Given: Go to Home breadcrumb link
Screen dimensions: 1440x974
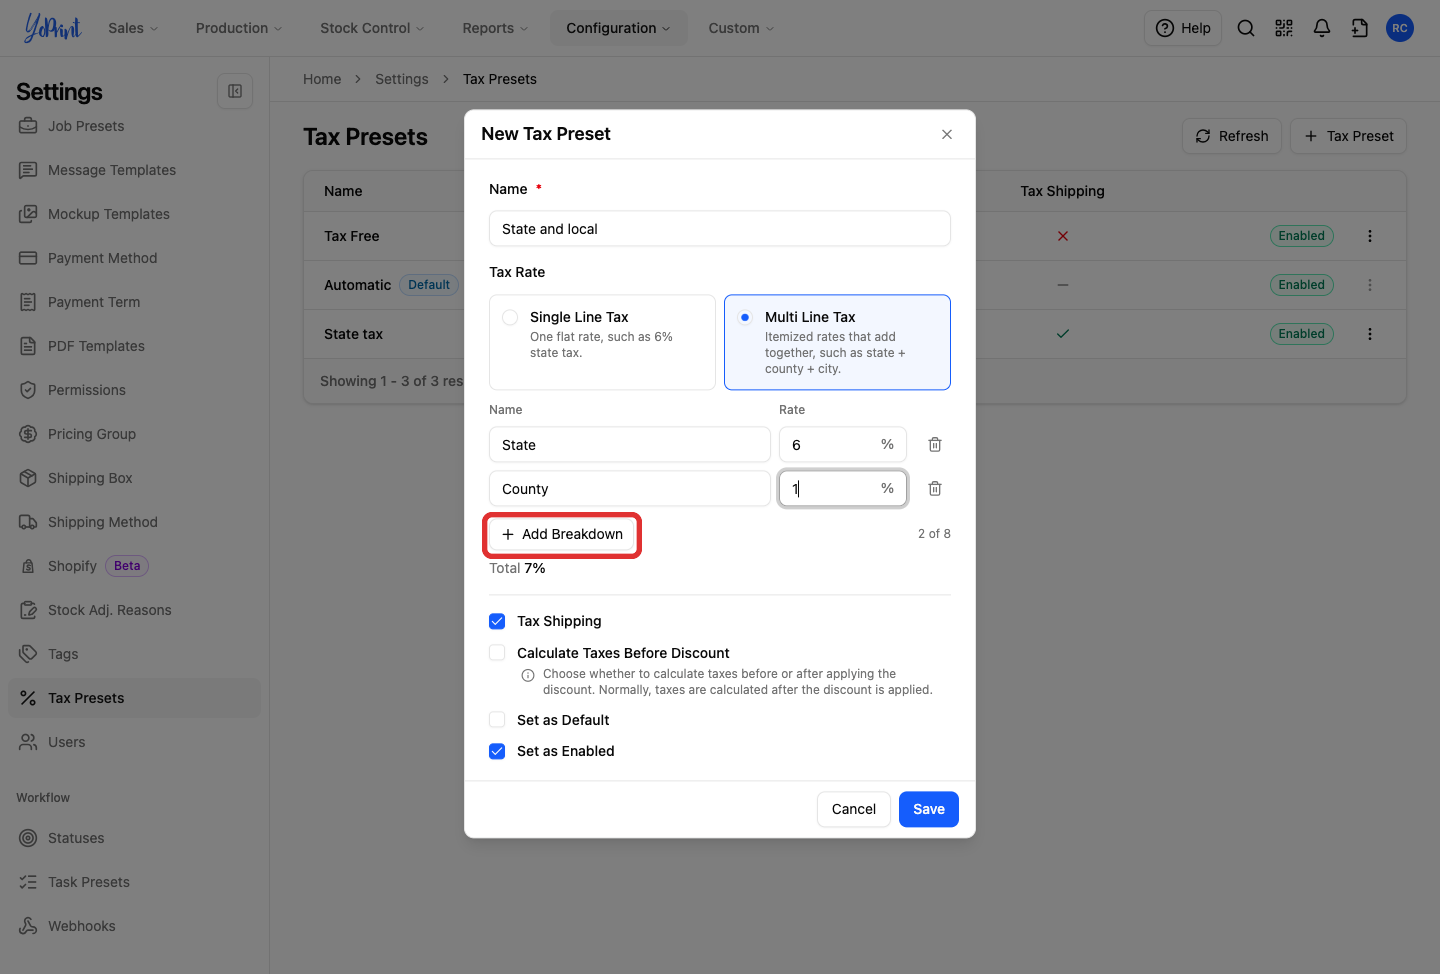Looking at the screenshot, I should coord(322,79).
